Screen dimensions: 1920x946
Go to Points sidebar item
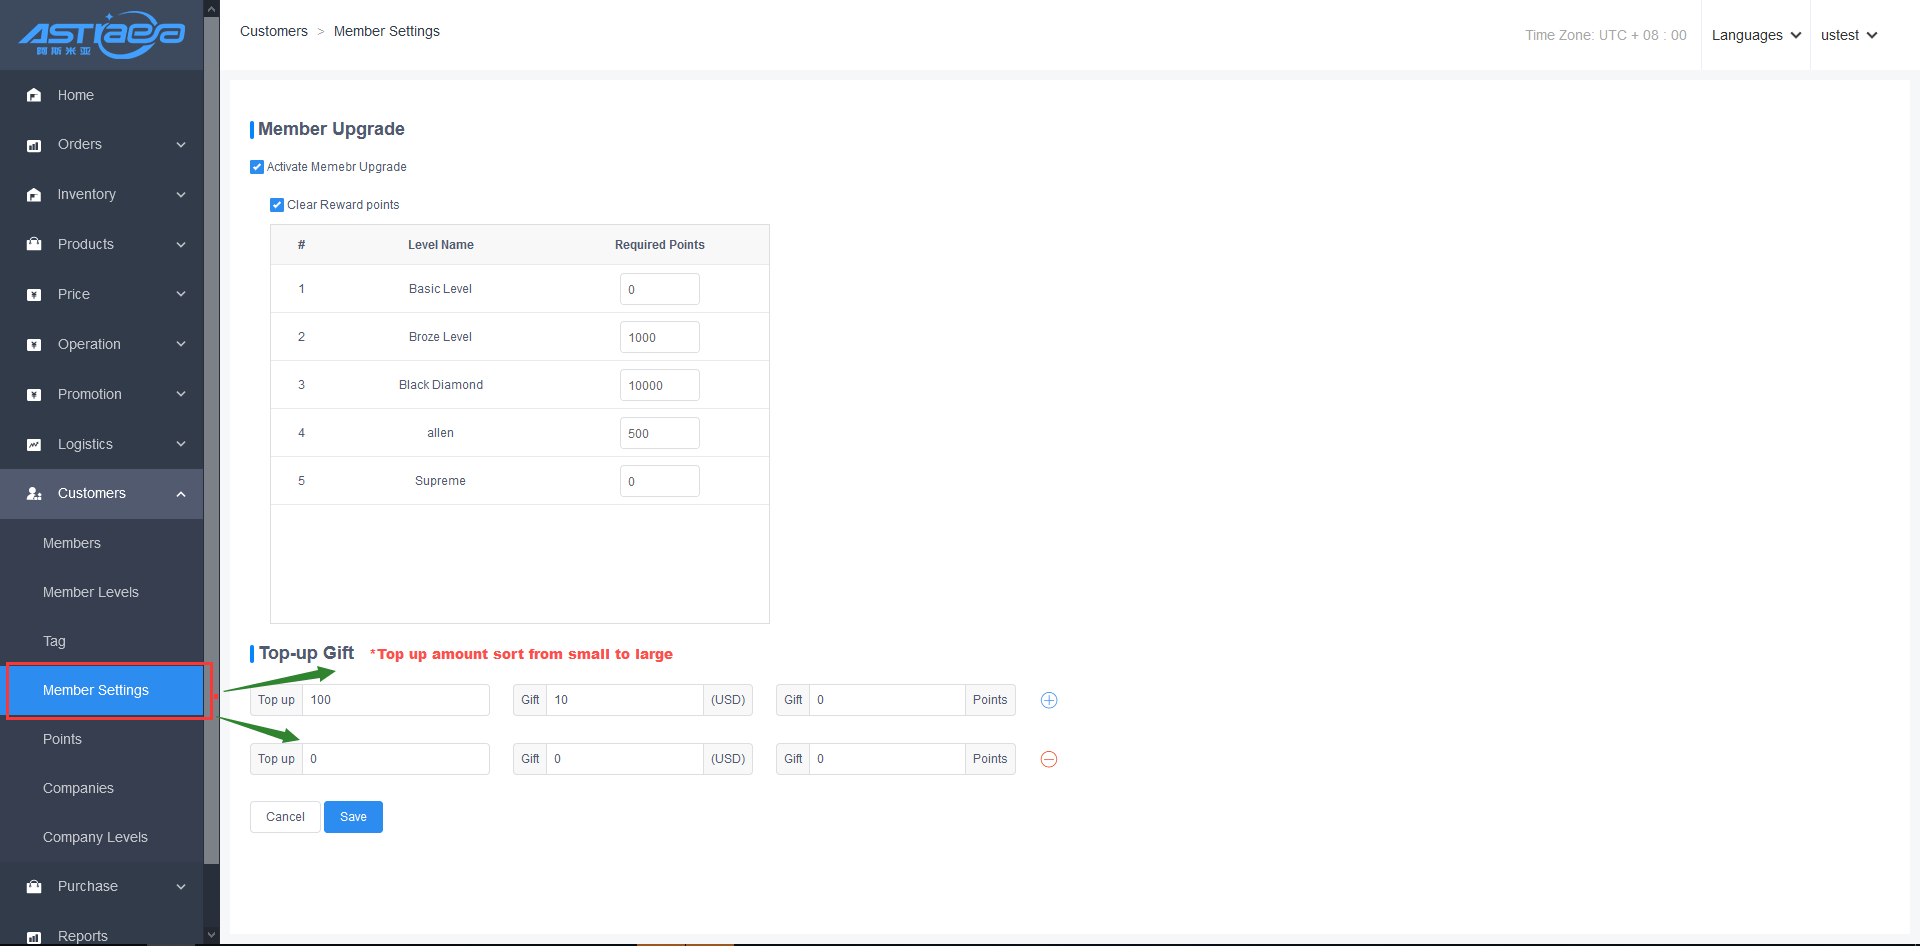tap(62, 739)
